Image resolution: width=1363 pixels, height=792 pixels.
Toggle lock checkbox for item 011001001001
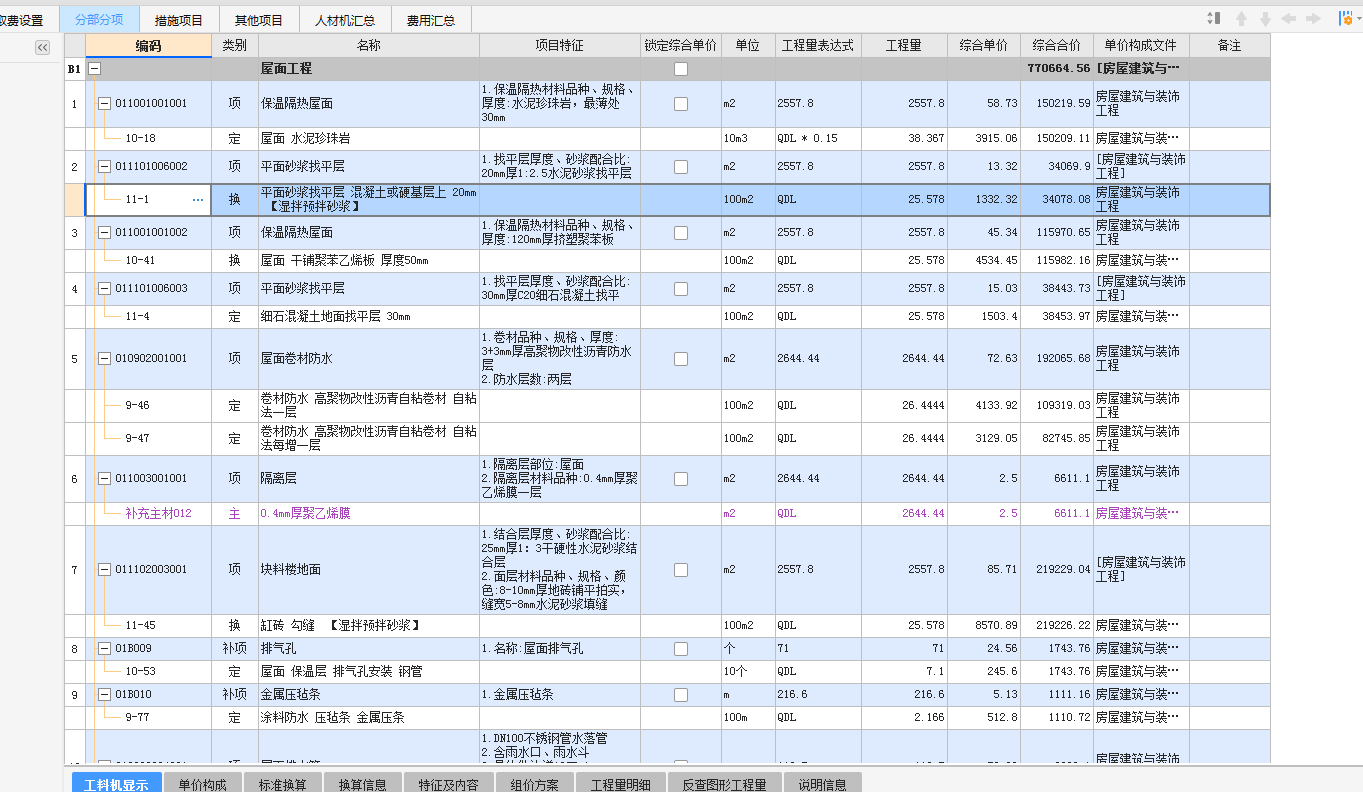[x=681, y=104]
